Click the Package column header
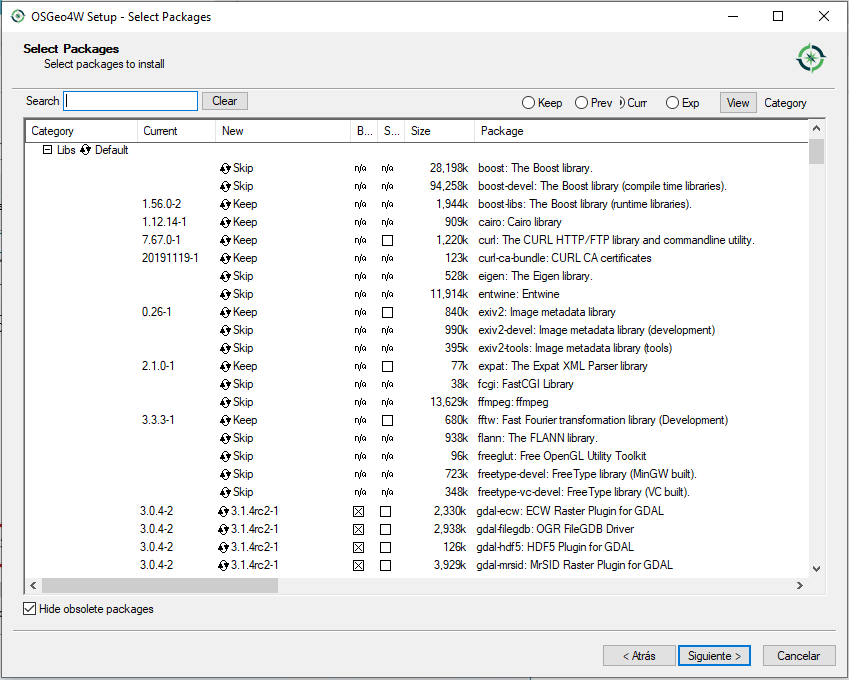This screenshot has height=680, width=849. [x=641, y=131]
